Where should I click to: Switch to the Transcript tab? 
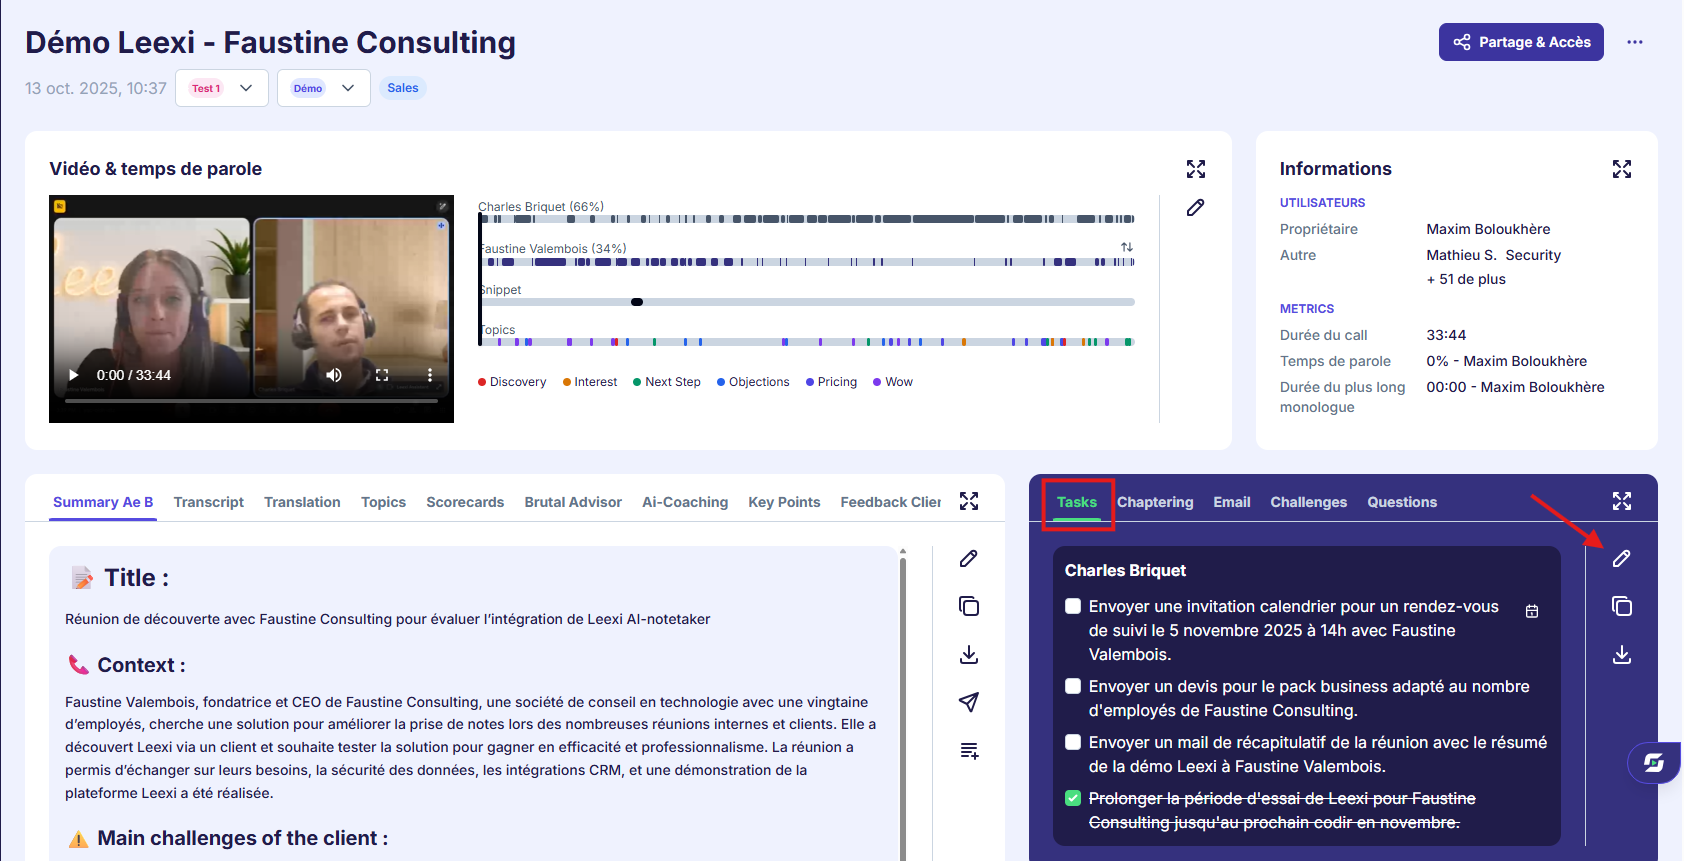coord(208,502)
